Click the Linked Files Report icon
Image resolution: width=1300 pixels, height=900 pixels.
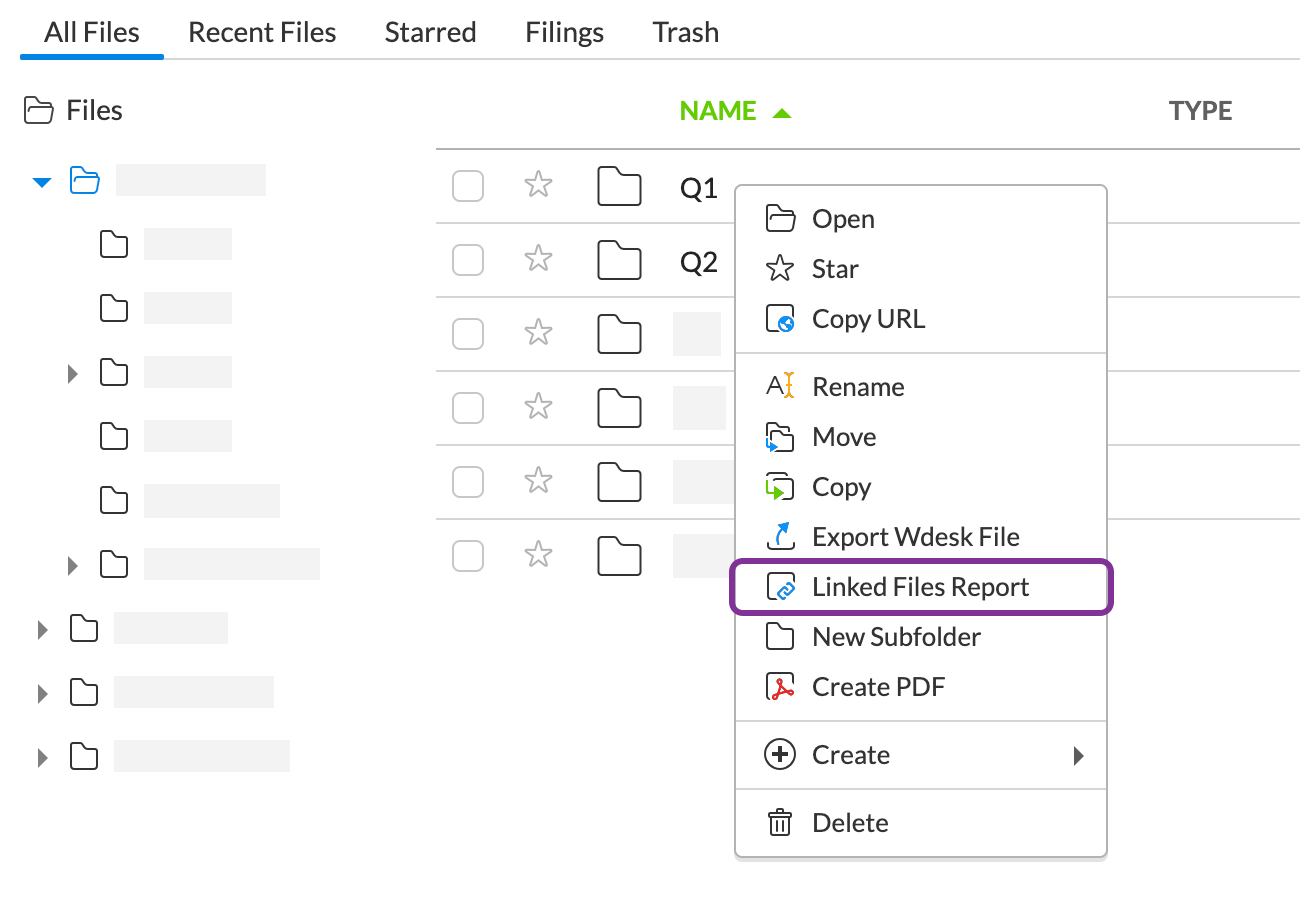coord(780,587)
